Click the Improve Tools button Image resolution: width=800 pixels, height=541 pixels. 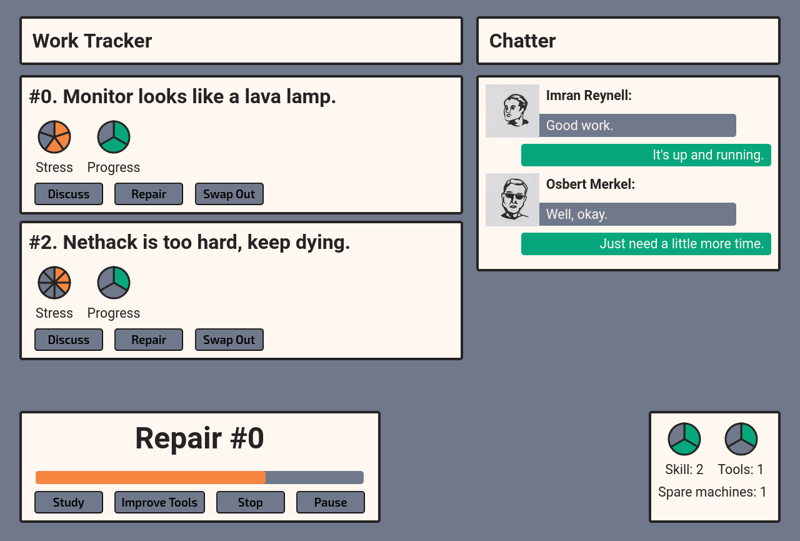point(159,502)
